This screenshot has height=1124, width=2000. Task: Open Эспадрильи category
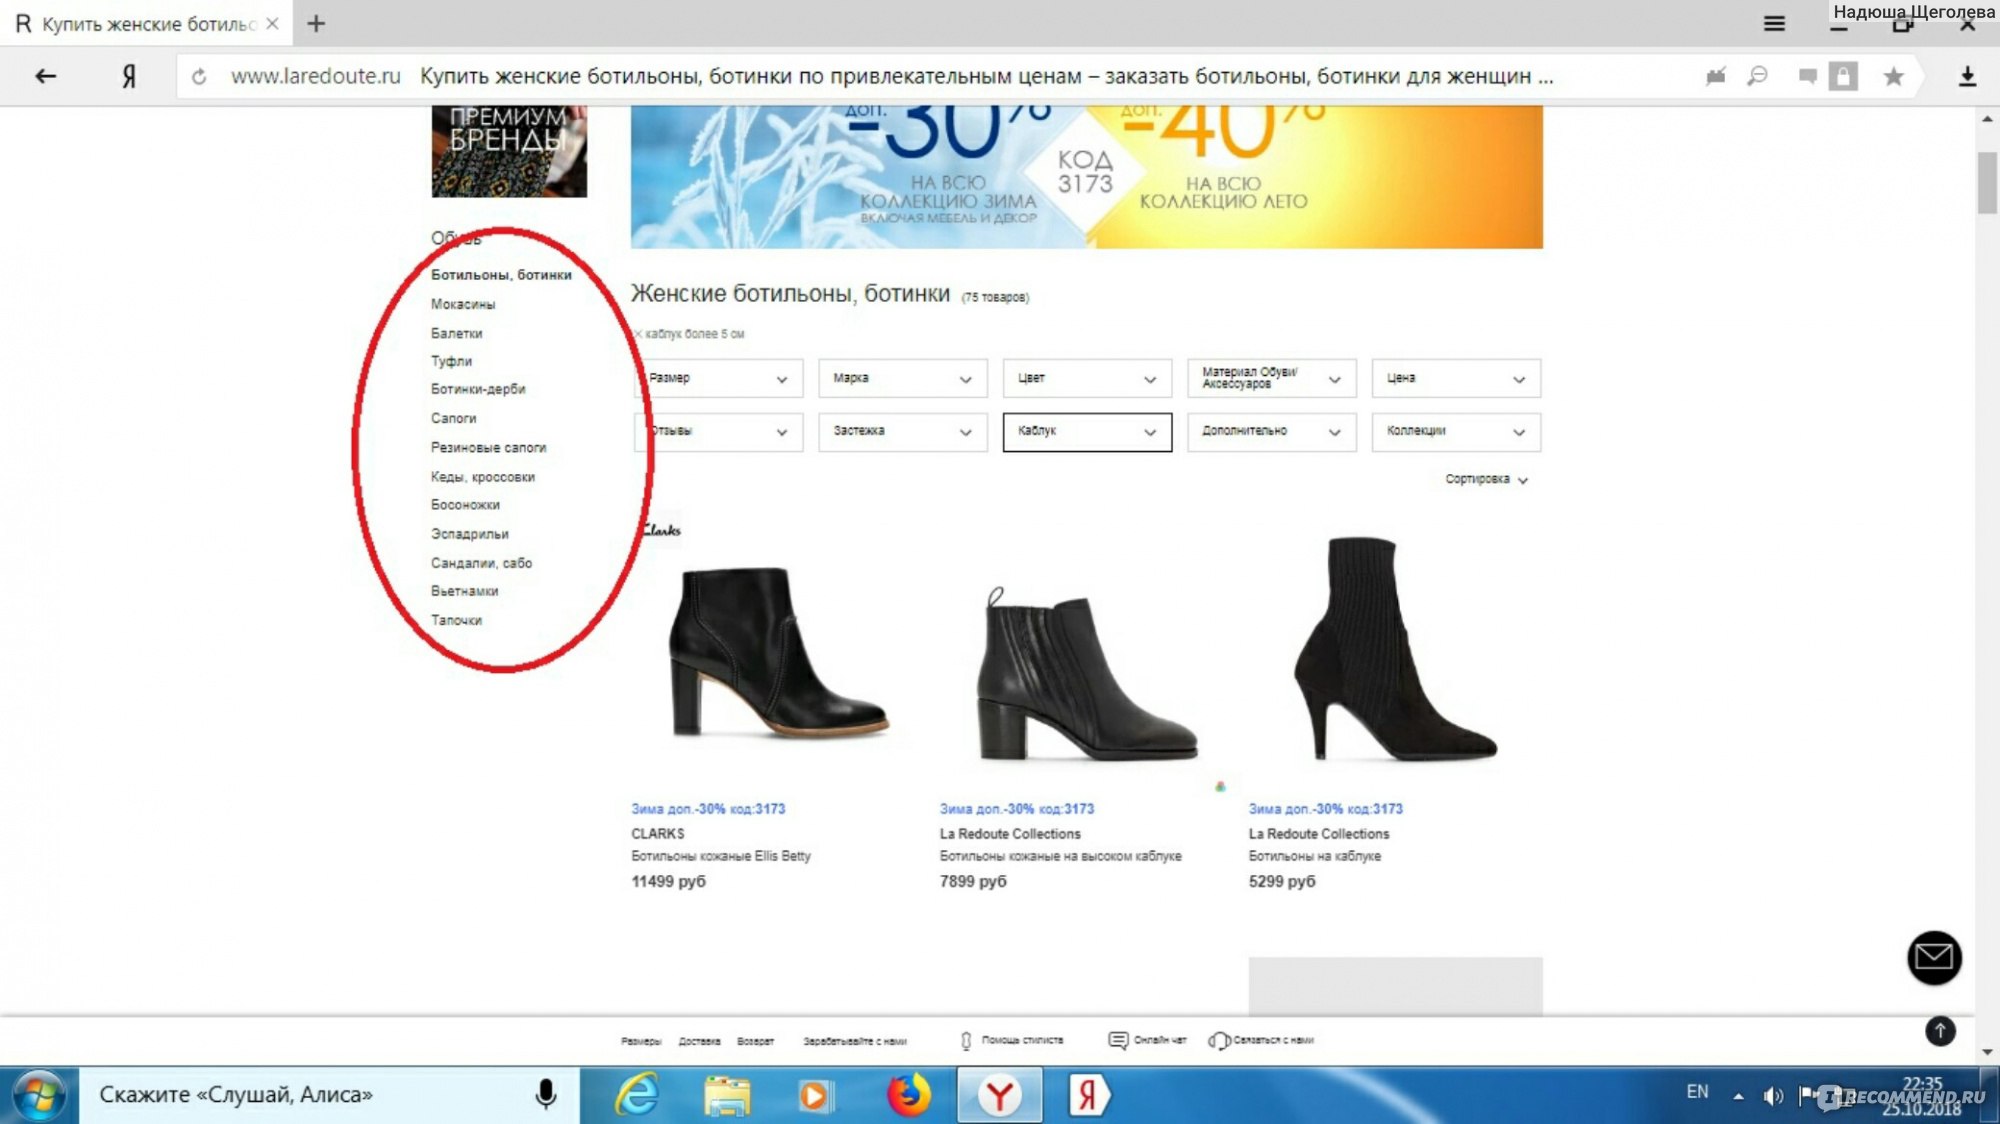coord(469,534)
